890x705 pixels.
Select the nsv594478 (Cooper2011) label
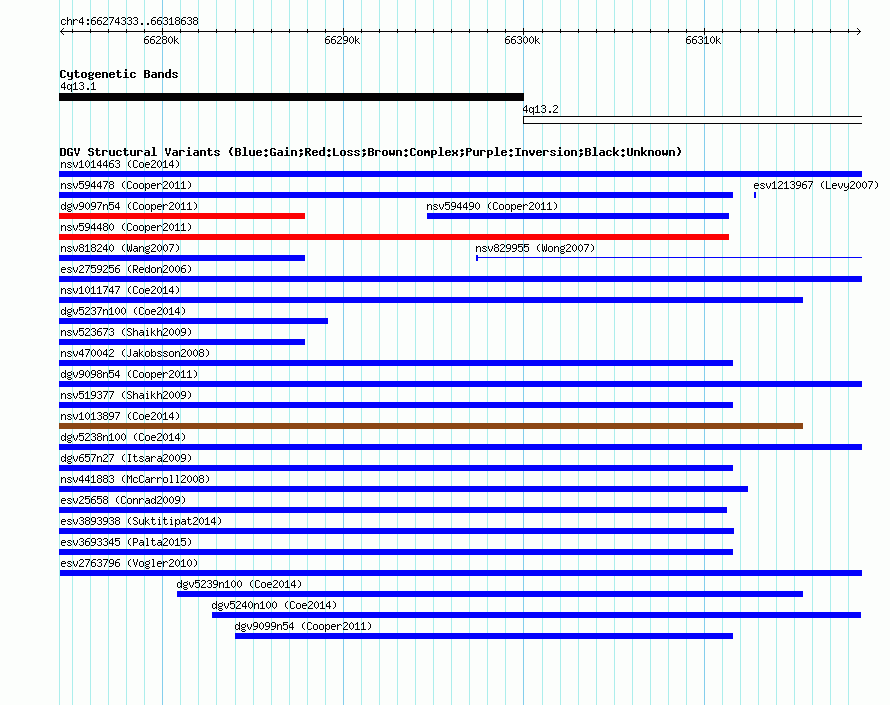pyautogui.click(x=126, y=185)
